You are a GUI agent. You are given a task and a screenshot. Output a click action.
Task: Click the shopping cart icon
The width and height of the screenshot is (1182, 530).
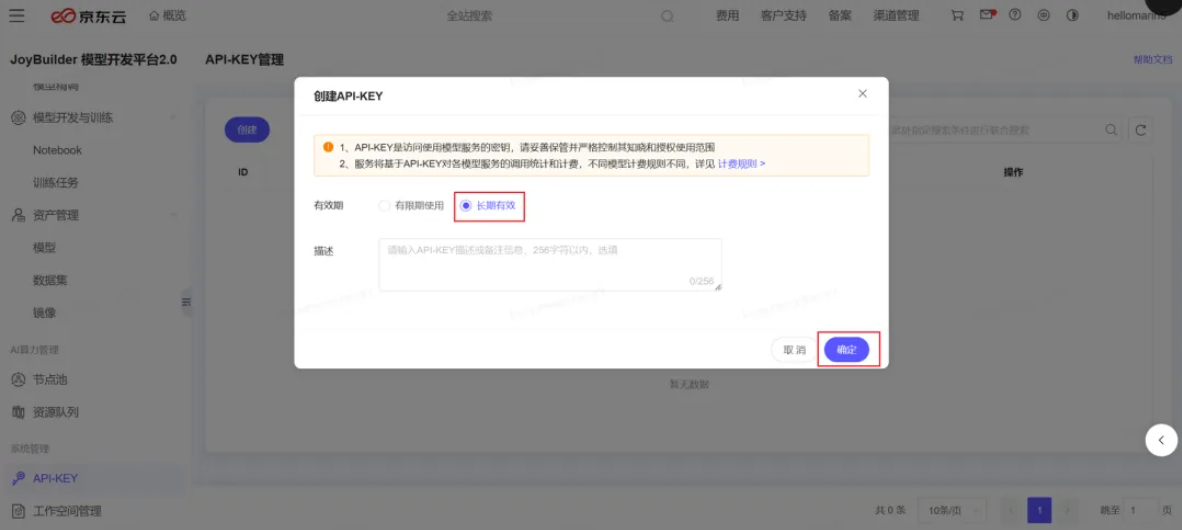pos(957,16)
